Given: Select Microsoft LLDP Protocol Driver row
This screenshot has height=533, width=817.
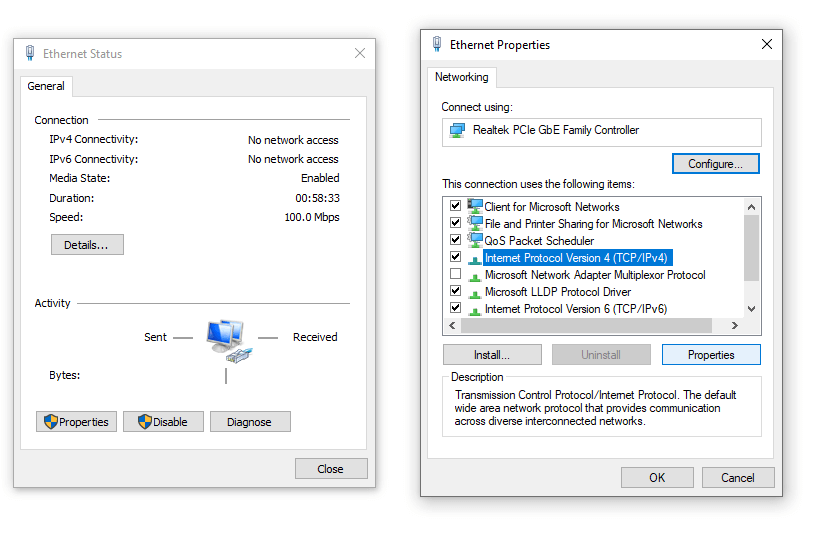Looking at the screenshot, I should point(558,292).
